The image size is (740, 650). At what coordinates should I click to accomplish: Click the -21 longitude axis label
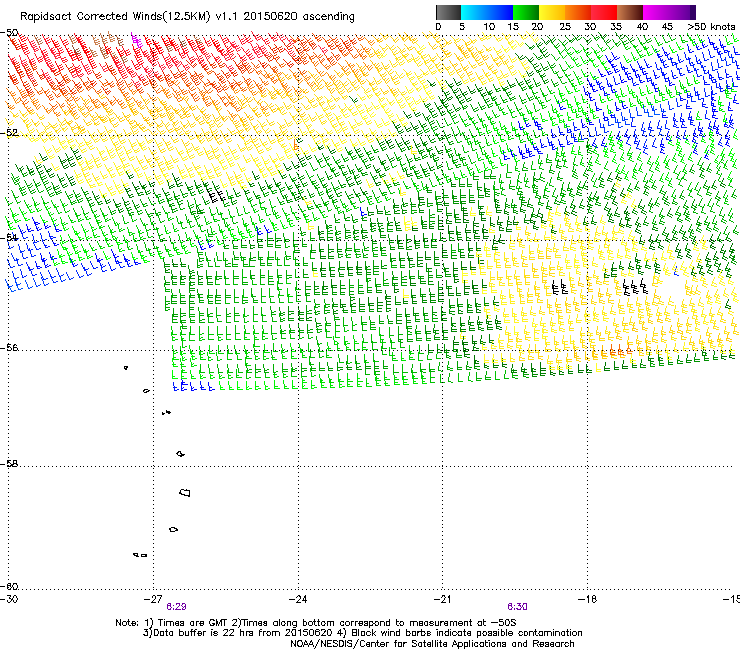[x=442, y=599]
